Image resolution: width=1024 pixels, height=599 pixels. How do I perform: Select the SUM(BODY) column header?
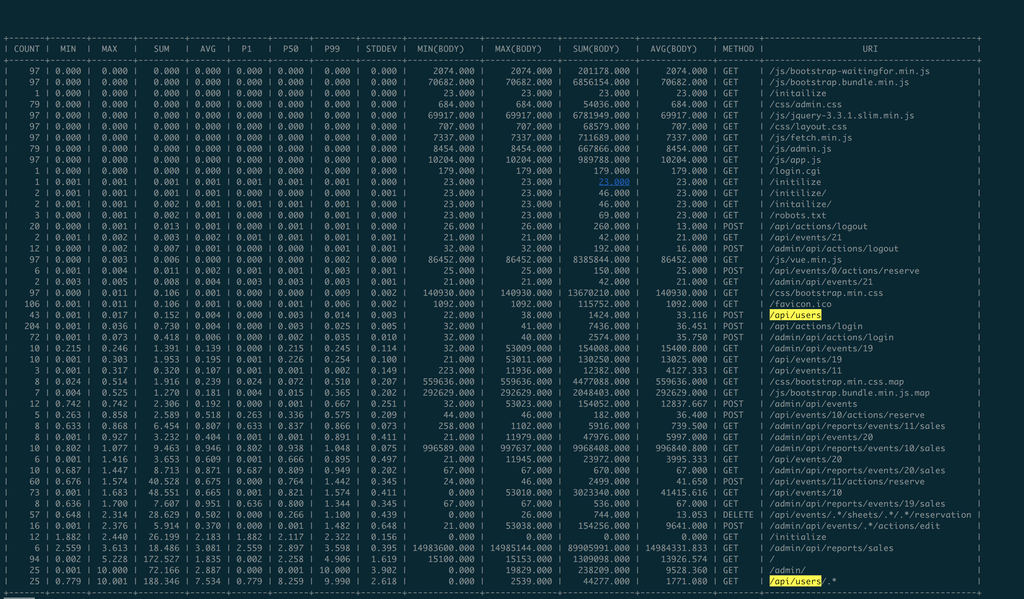point(598,49)
